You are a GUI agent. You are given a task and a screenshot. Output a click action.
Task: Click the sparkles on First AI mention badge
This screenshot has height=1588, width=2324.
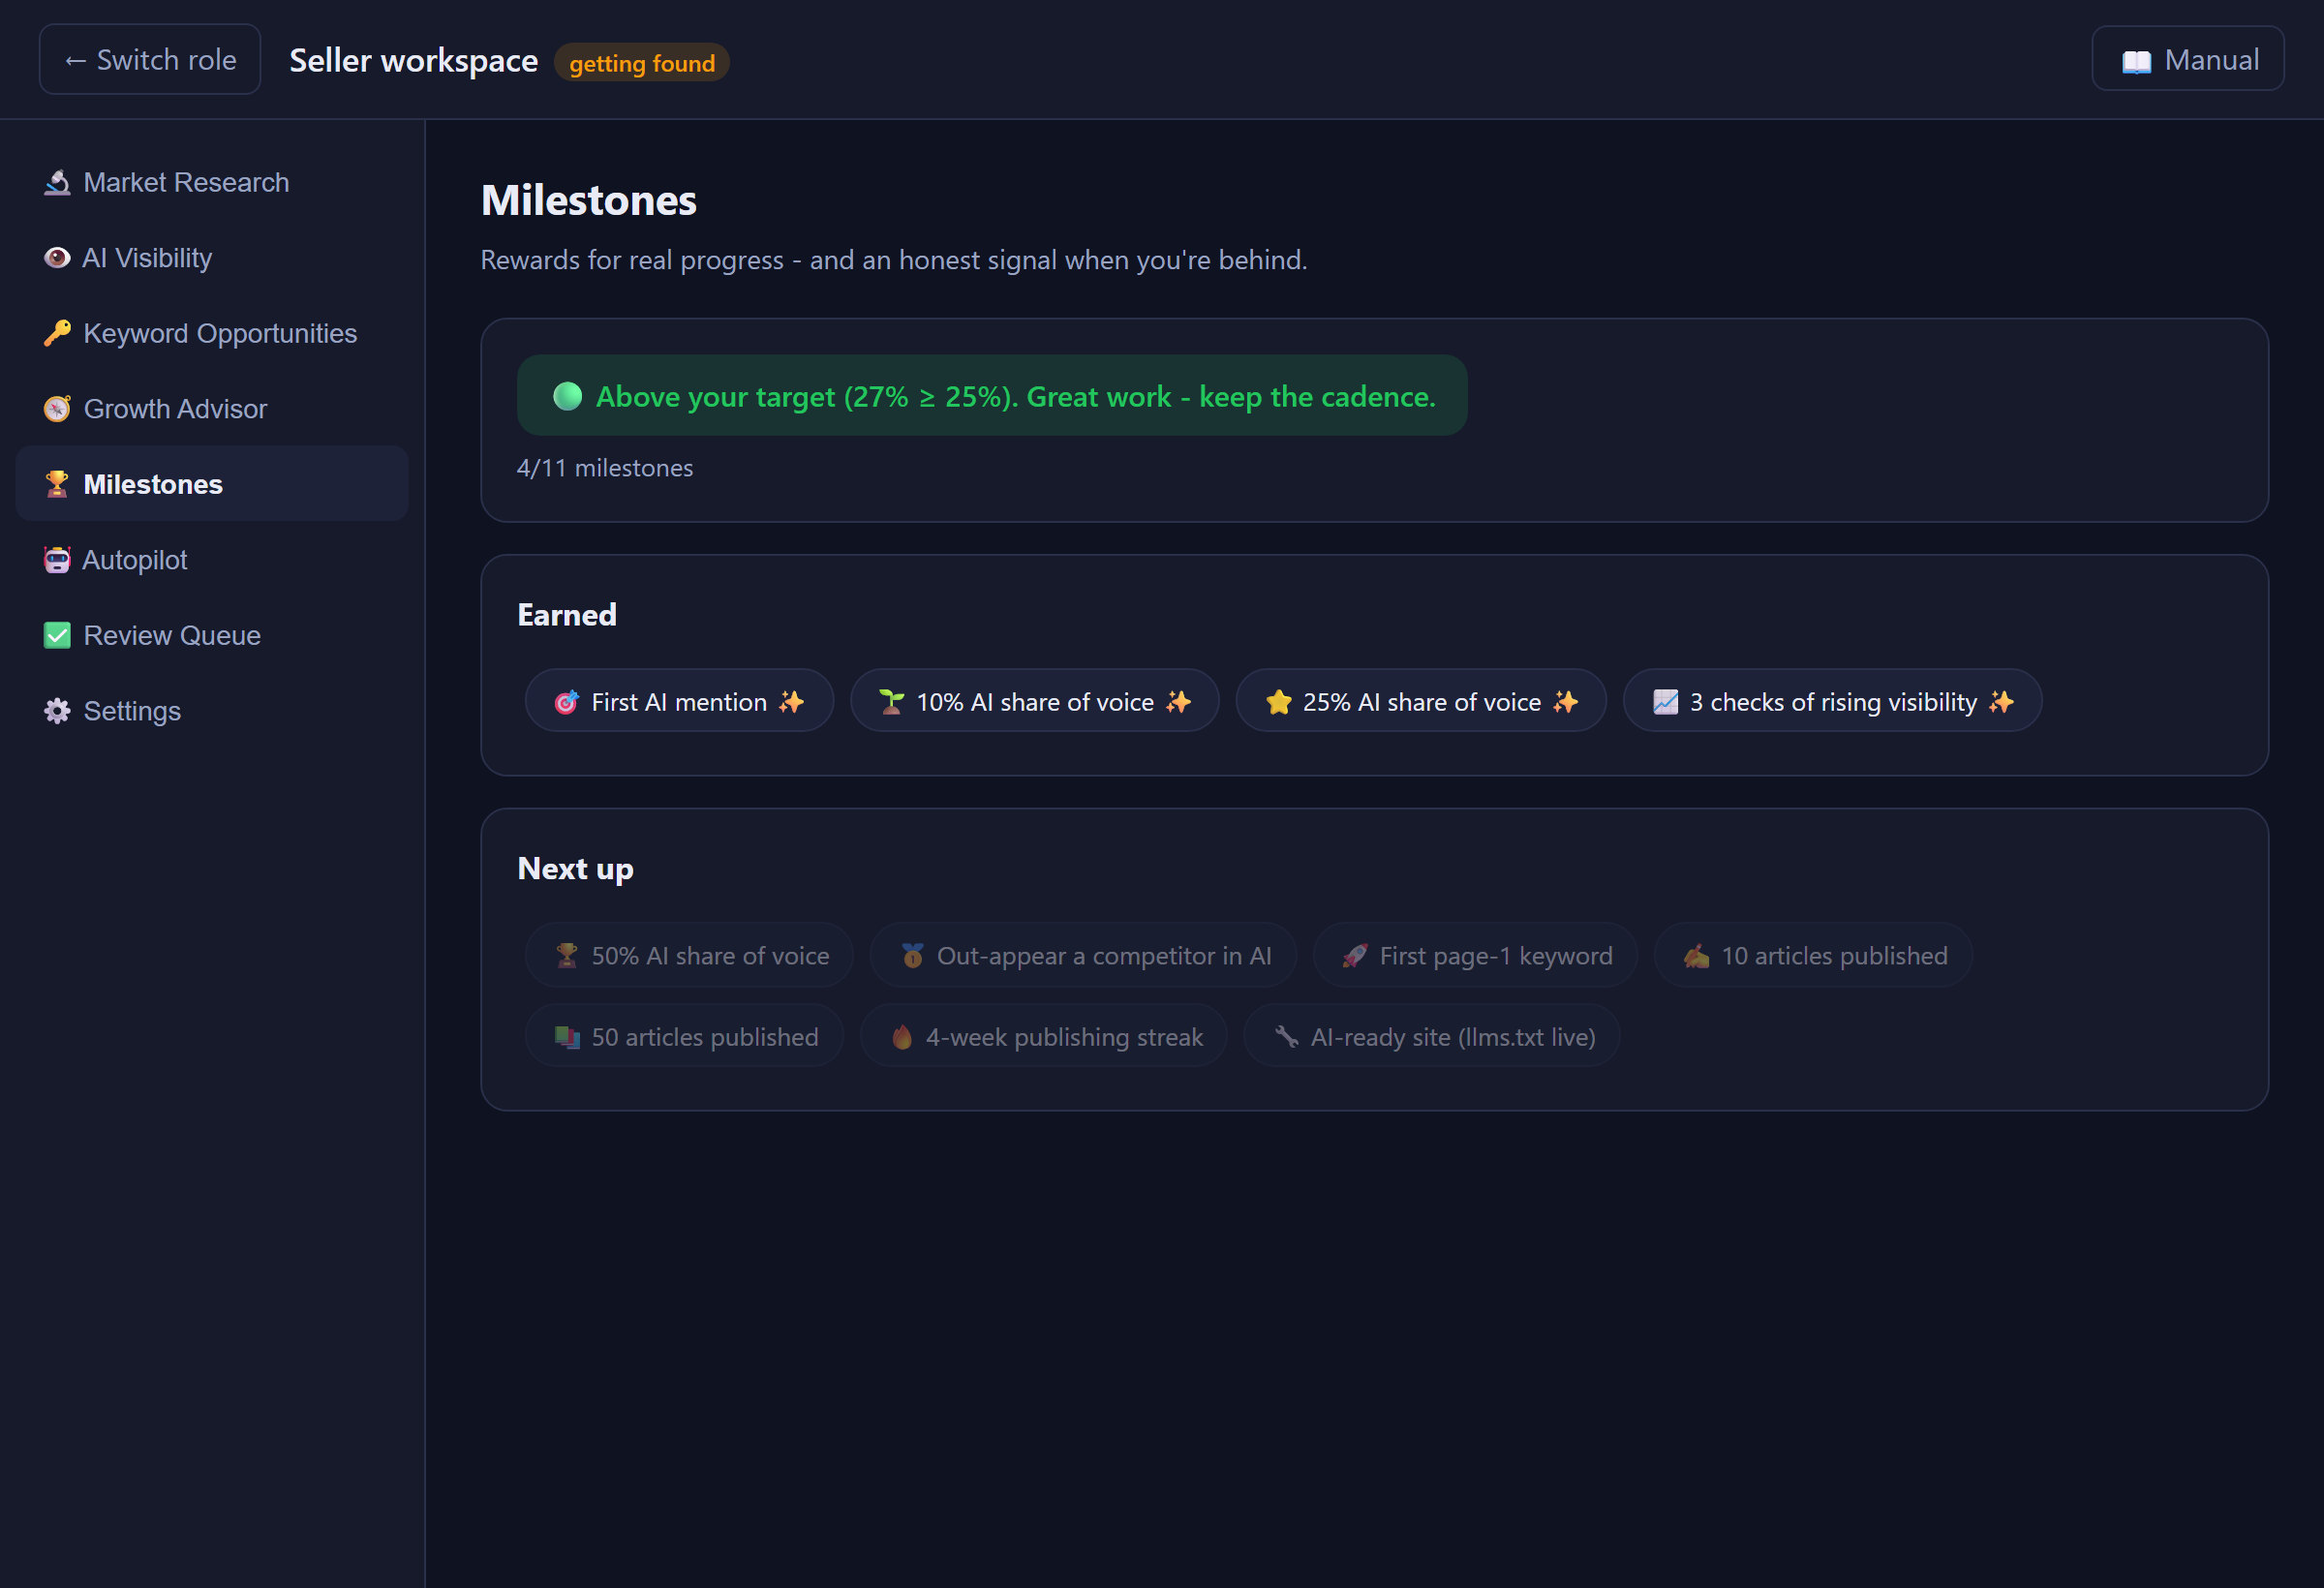point(791,702)
